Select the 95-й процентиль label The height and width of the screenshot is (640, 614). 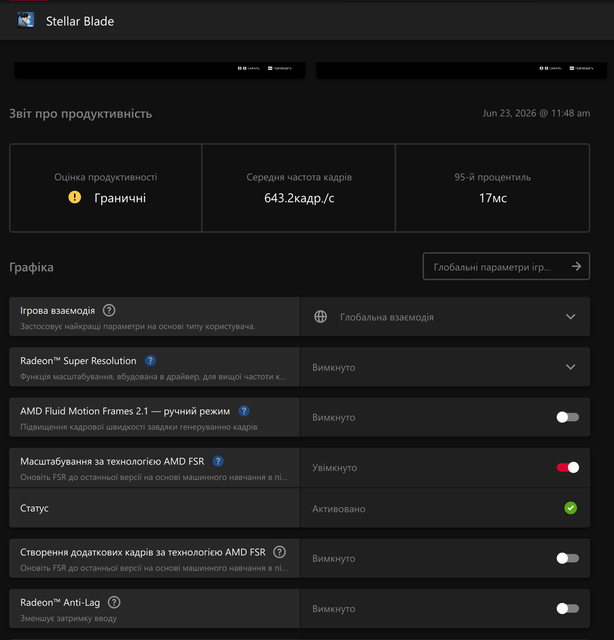[x=492, y=177]
